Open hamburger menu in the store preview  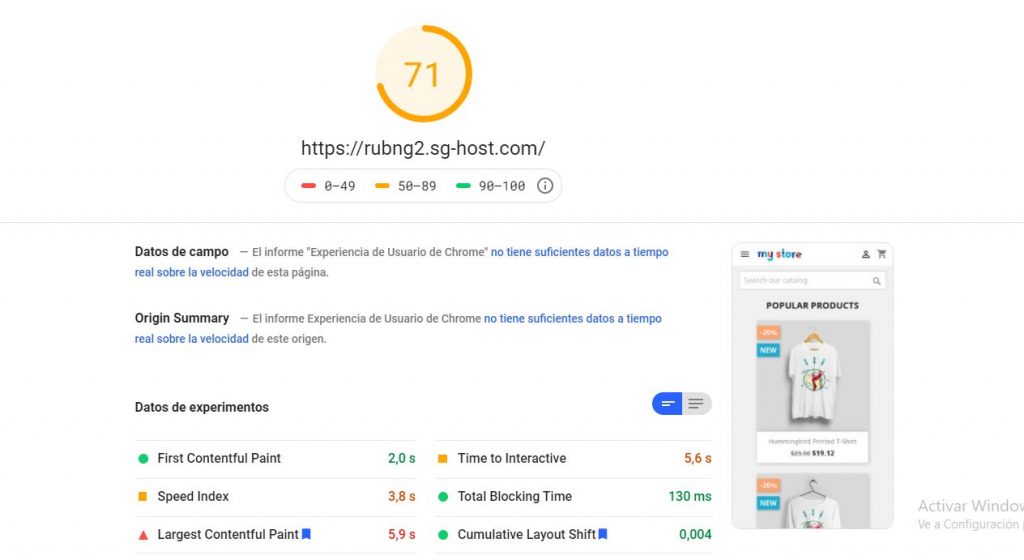coord(744,254)
